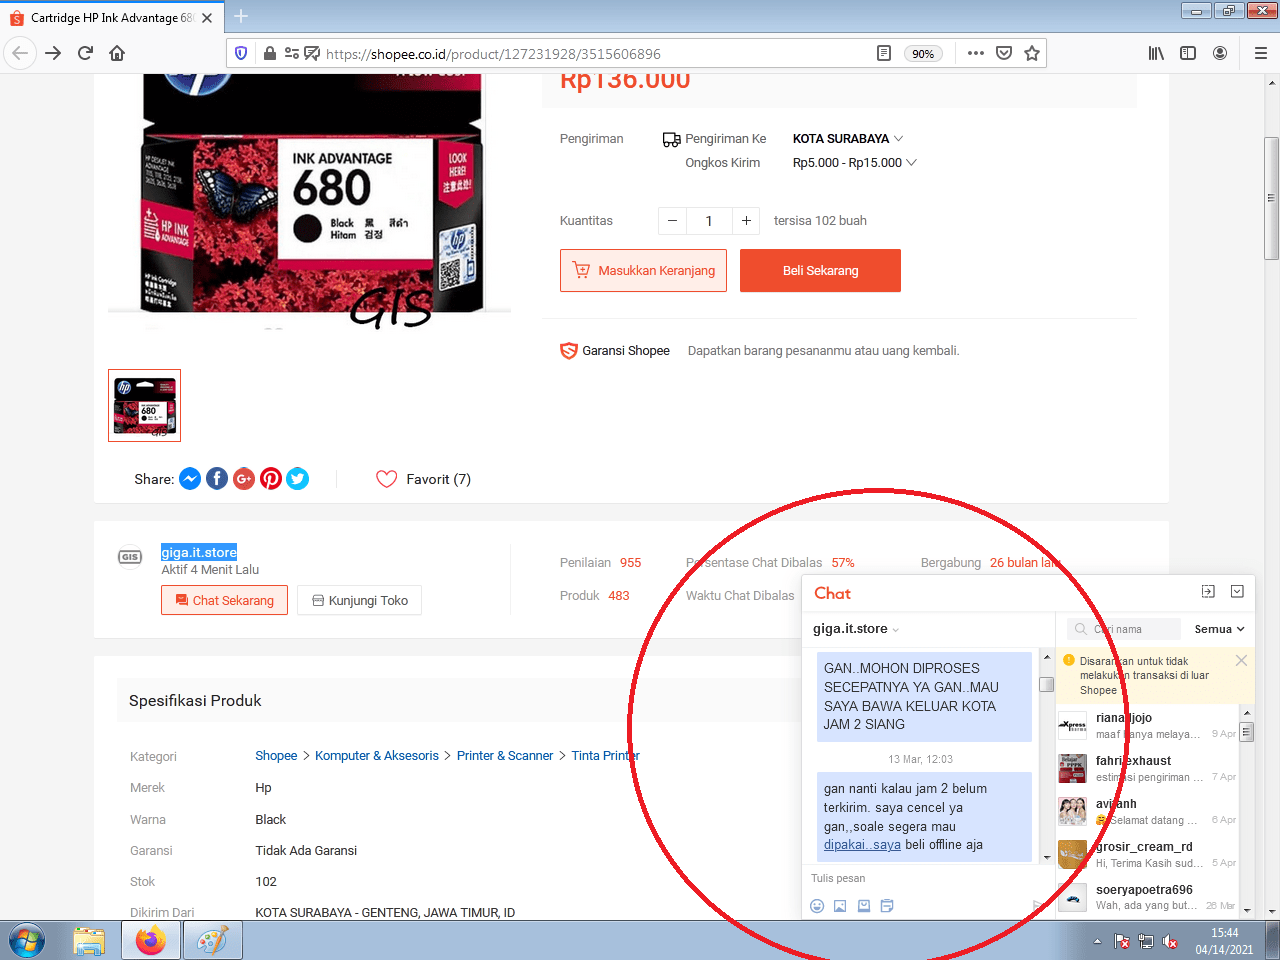Dismiss the chat transaction warning banner

pyautogui.click(x=1241, y=660)
